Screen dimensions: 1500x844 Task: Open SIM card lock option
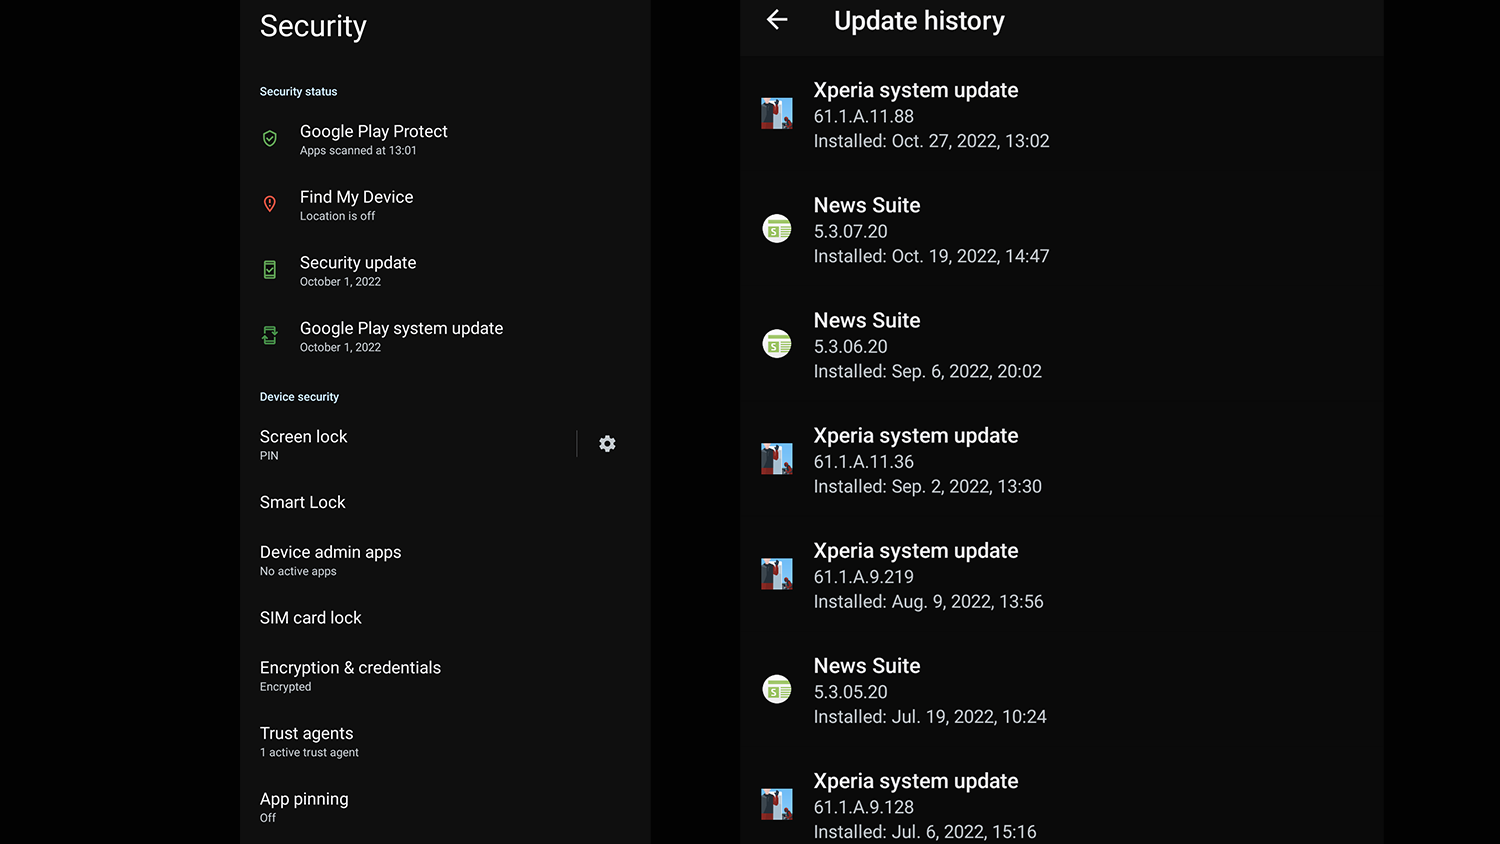(311, 618)
